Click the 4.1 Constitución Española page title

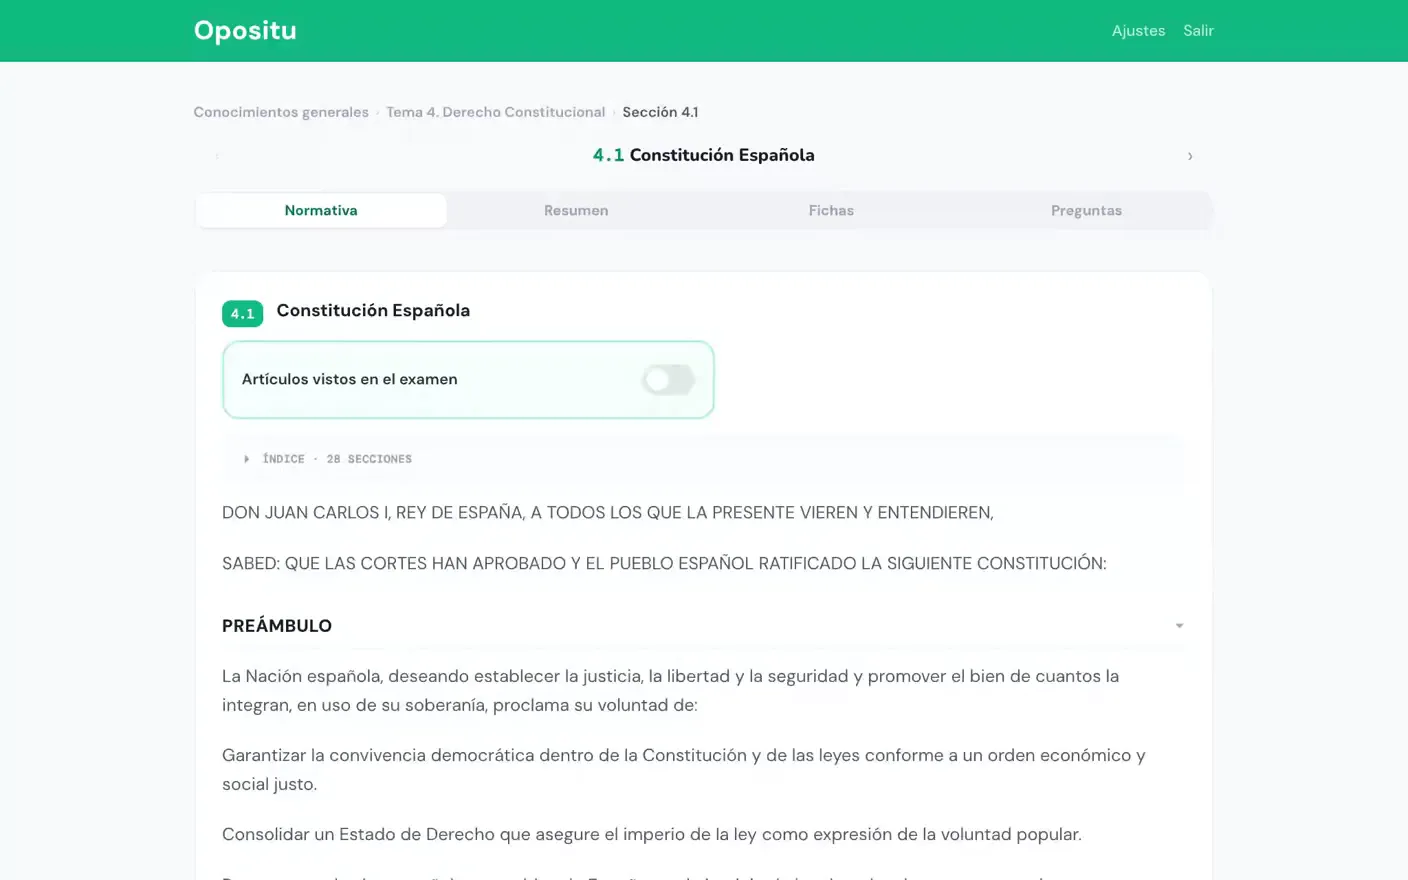(703, 155)
